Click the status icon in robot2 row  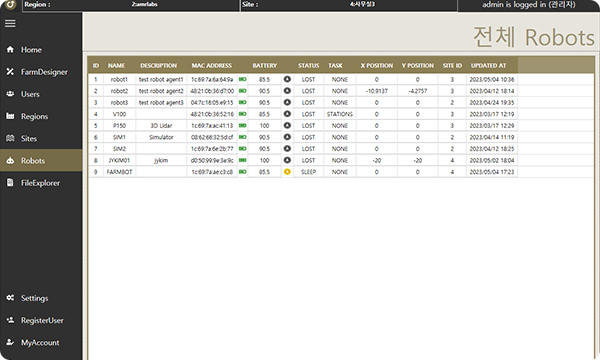tap(287, 91)
